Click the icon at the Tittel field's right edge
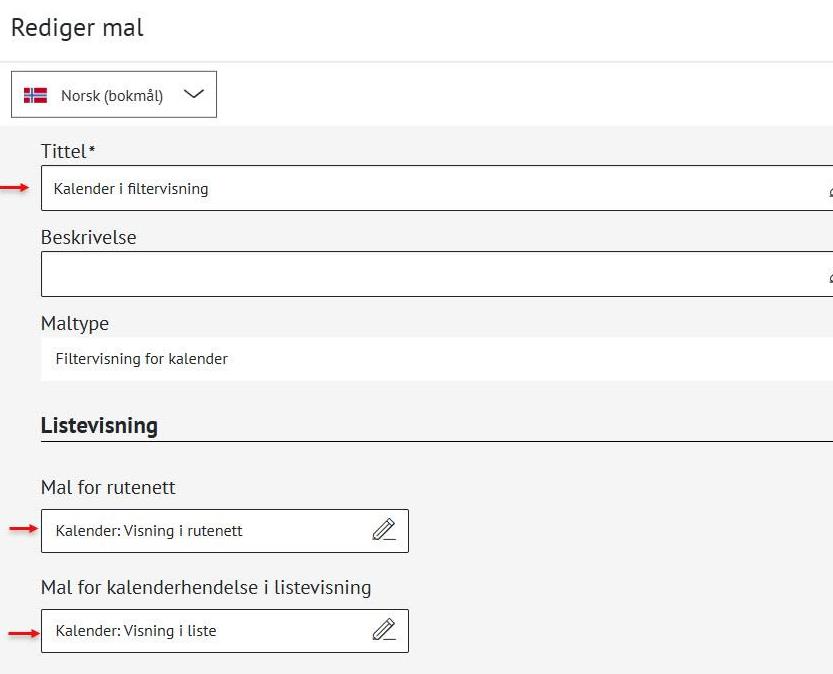 [x=829, y=190]
